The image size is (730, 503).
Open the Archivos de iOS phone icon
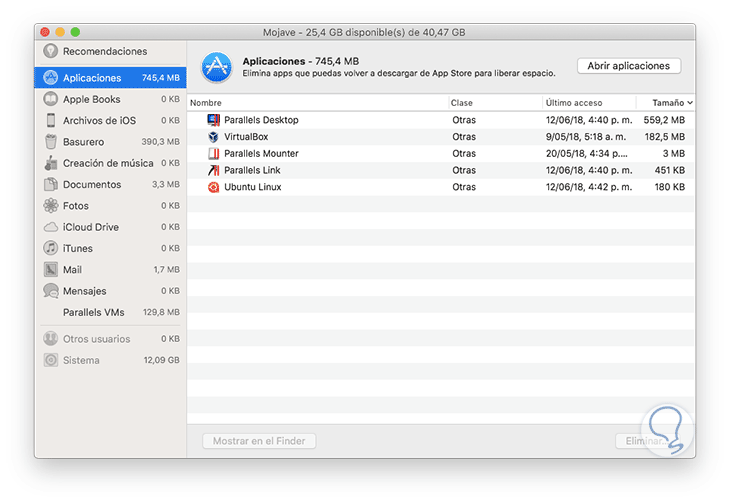coord(50,121)
